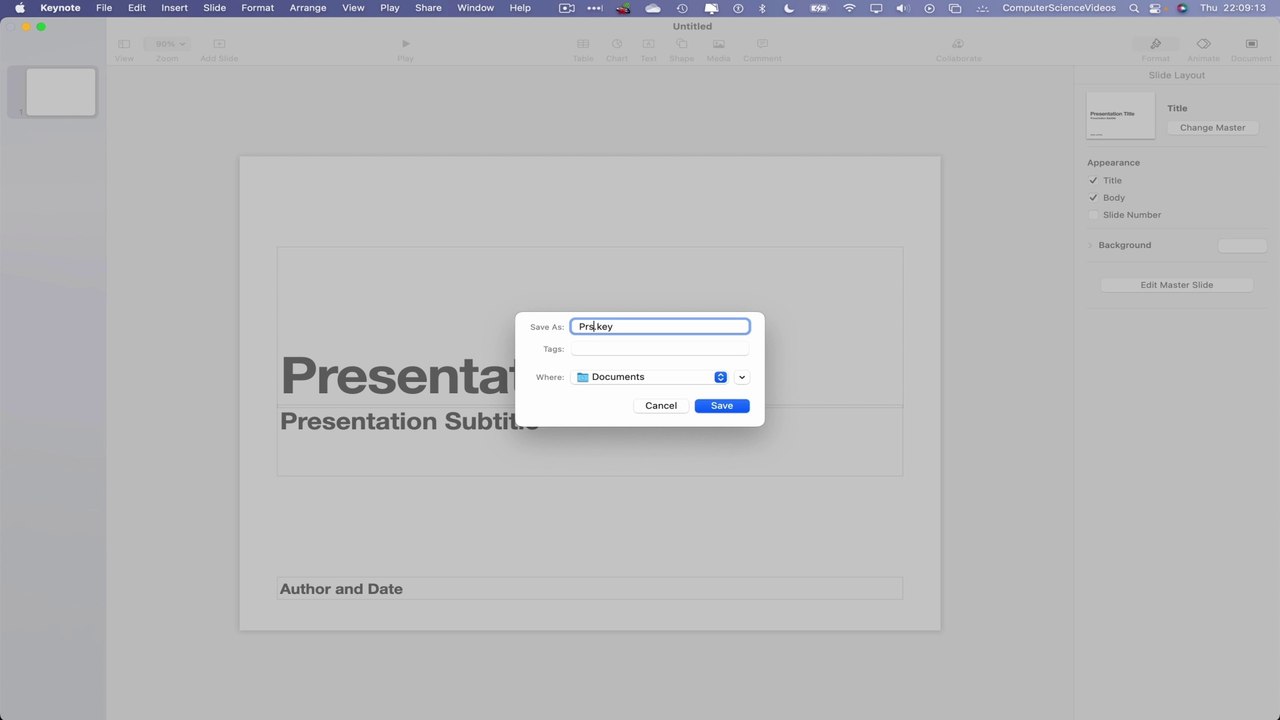Open the Insert menu

pyautogui.click(x=175, y=8)
